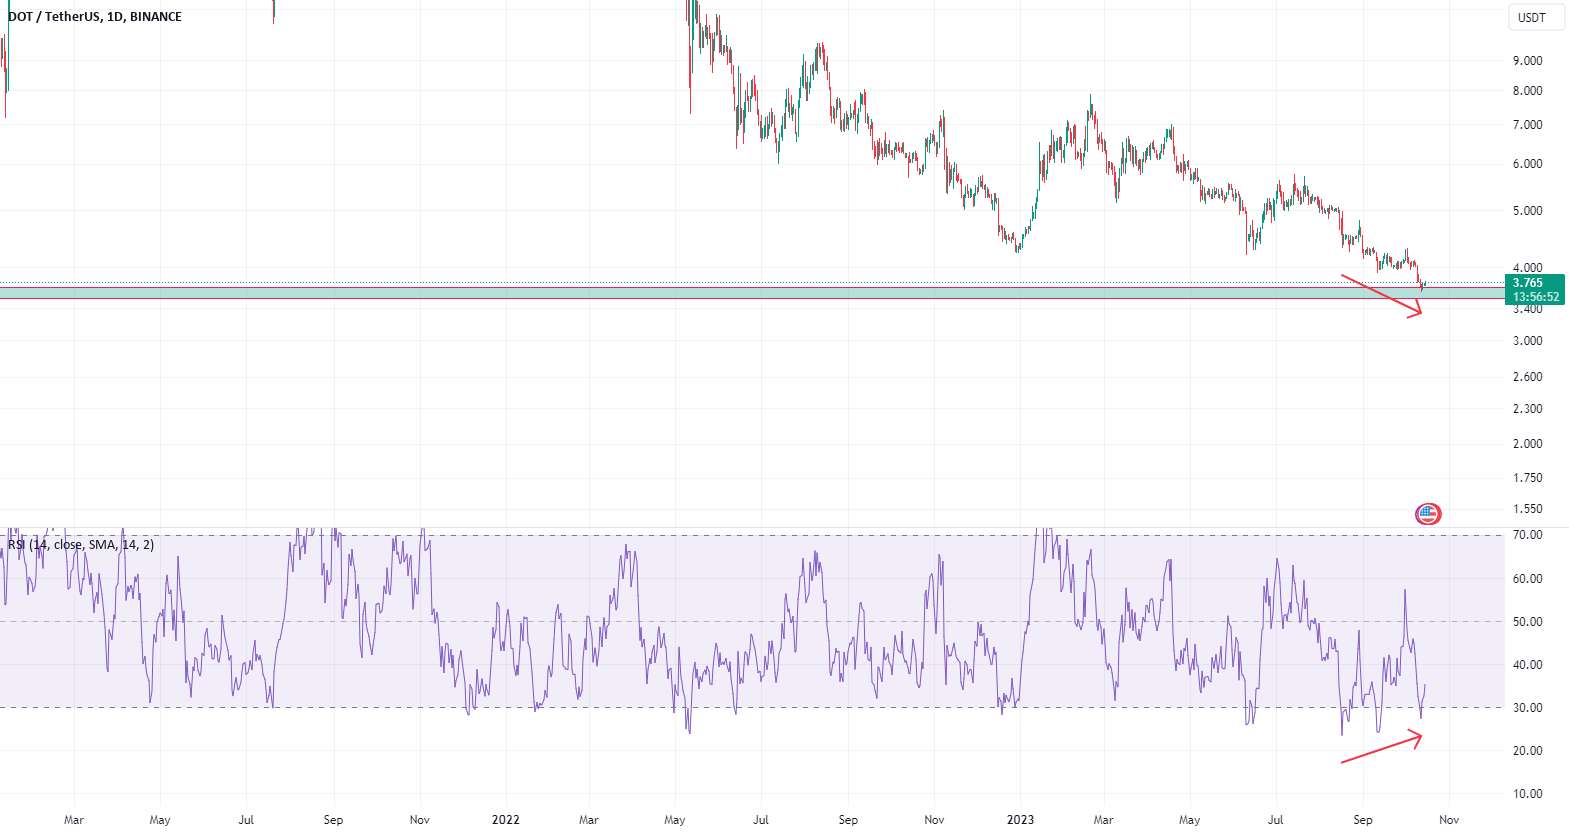Click the Nov label just before 2022

pos(420,820)
